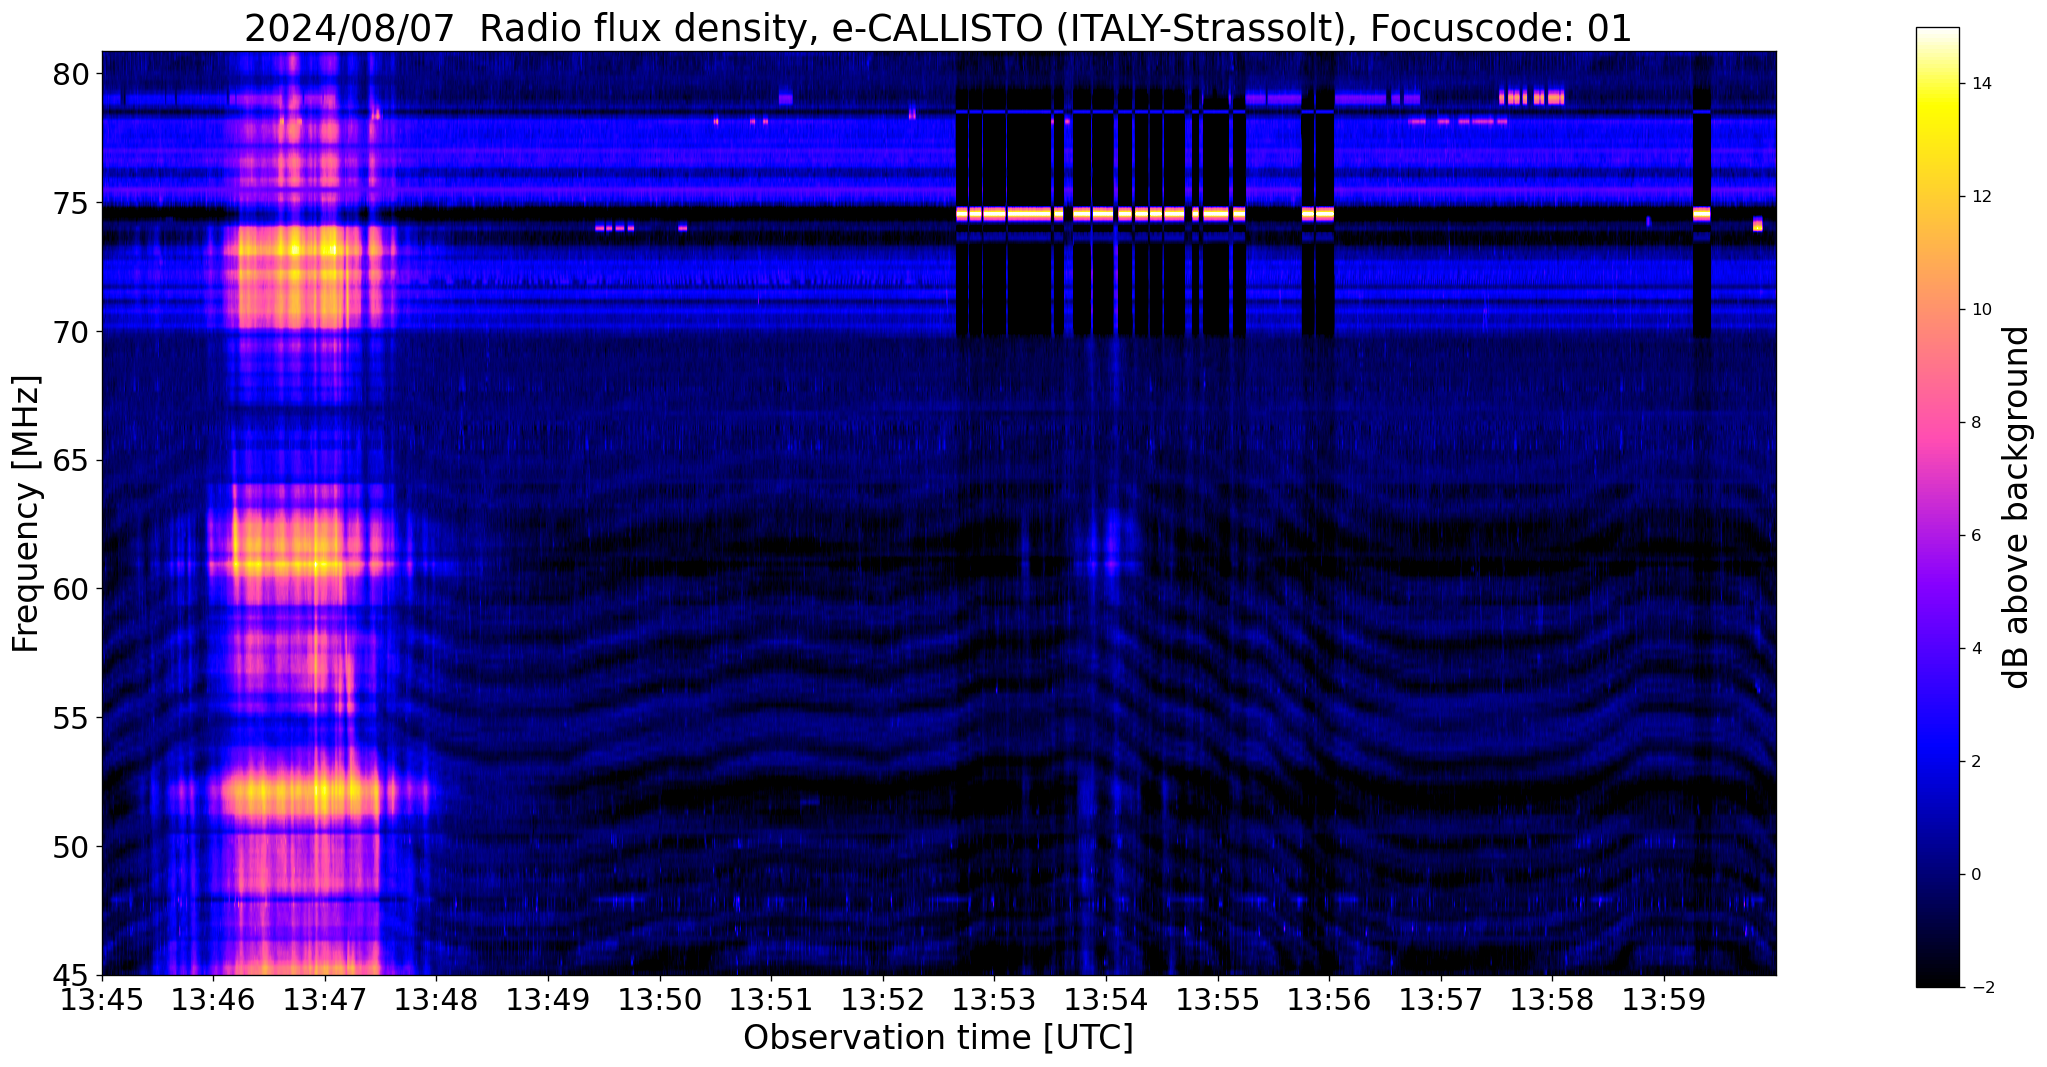Click the 13:54 time tick label
This screenshot has height=1067, width=2047.
1106,999
